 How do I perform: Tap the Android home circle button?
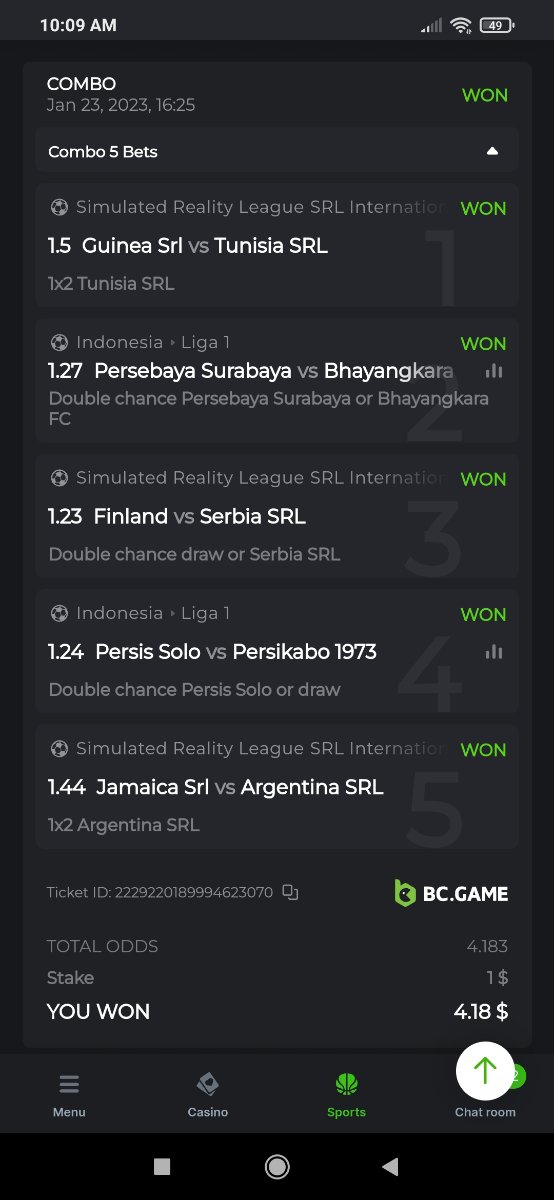tap(277, 1166)
